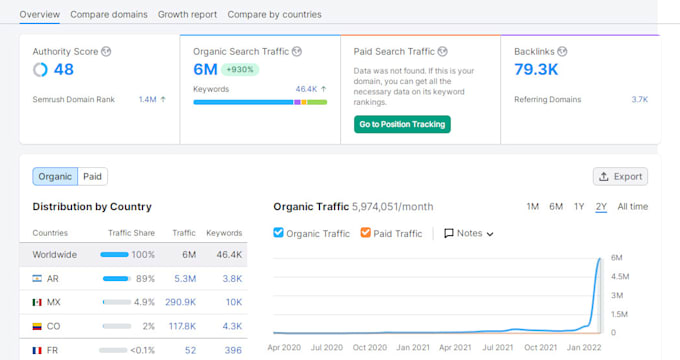Open the 3.7K referring domains link
The height and width of the screenshot is (360, 680).
point(640,99)
